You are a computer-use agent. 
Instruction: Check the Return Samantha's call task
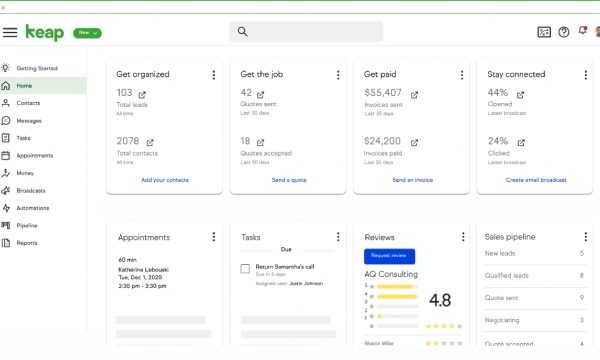tap(245, 269)
